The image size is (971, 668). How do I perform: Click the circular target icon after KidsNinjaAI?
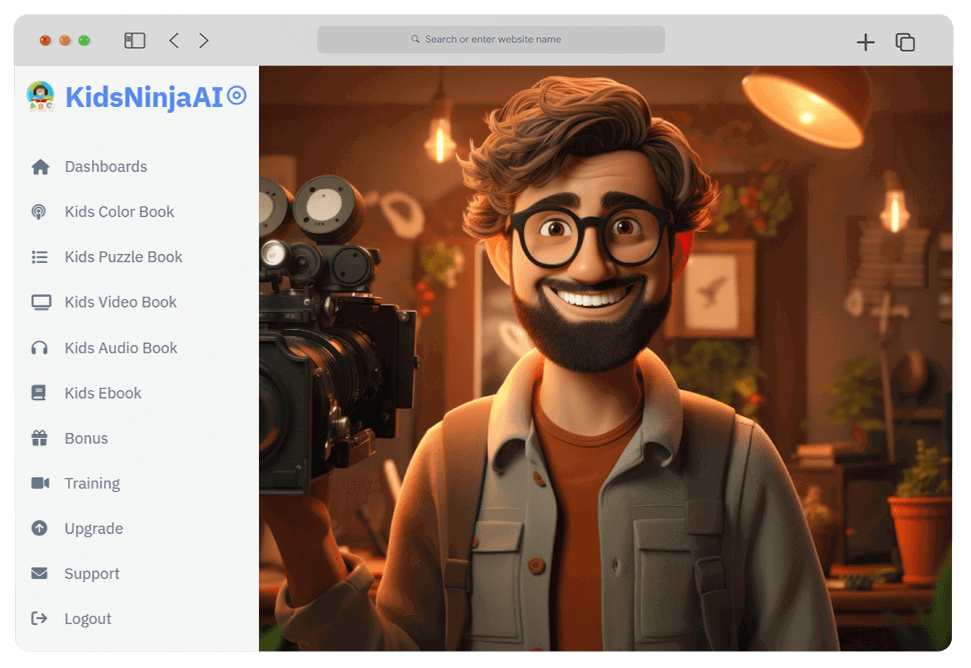237,96
